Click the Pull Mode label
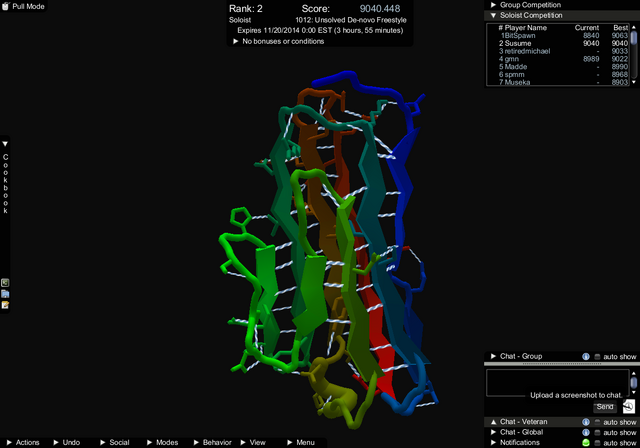The height and width of the screenshot is (448, 640). [28, 6]
